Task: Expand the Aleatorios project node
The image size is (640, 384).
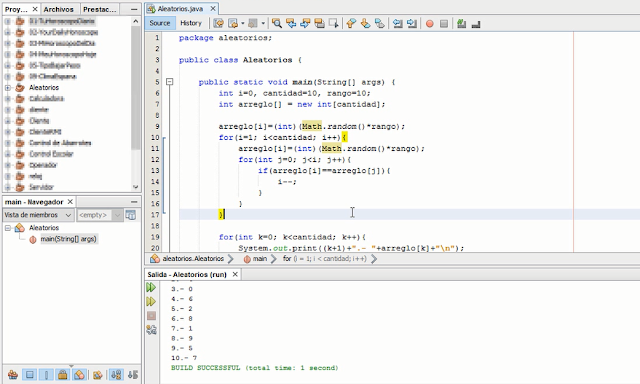Action: click(x=8, y=87)
